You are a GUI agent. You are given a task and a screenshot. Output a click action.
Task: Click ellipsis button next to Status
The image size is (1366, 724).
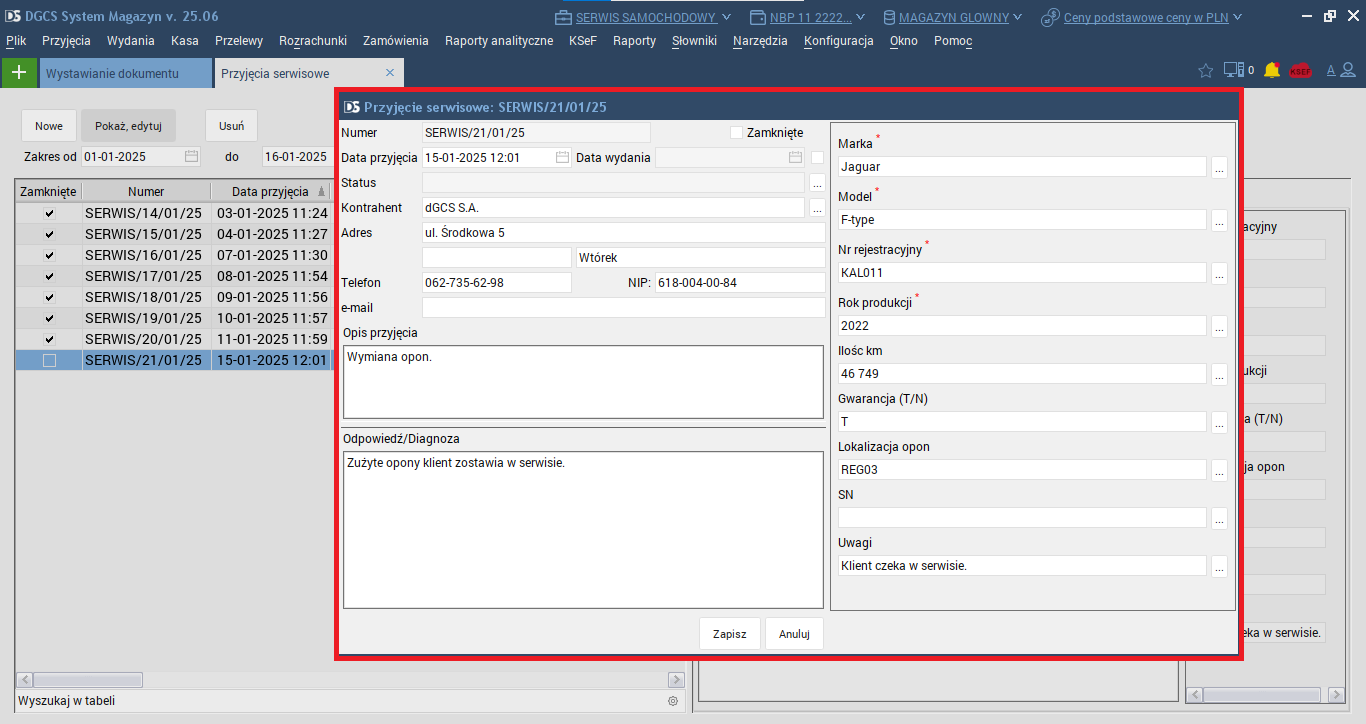coord(817,183)
